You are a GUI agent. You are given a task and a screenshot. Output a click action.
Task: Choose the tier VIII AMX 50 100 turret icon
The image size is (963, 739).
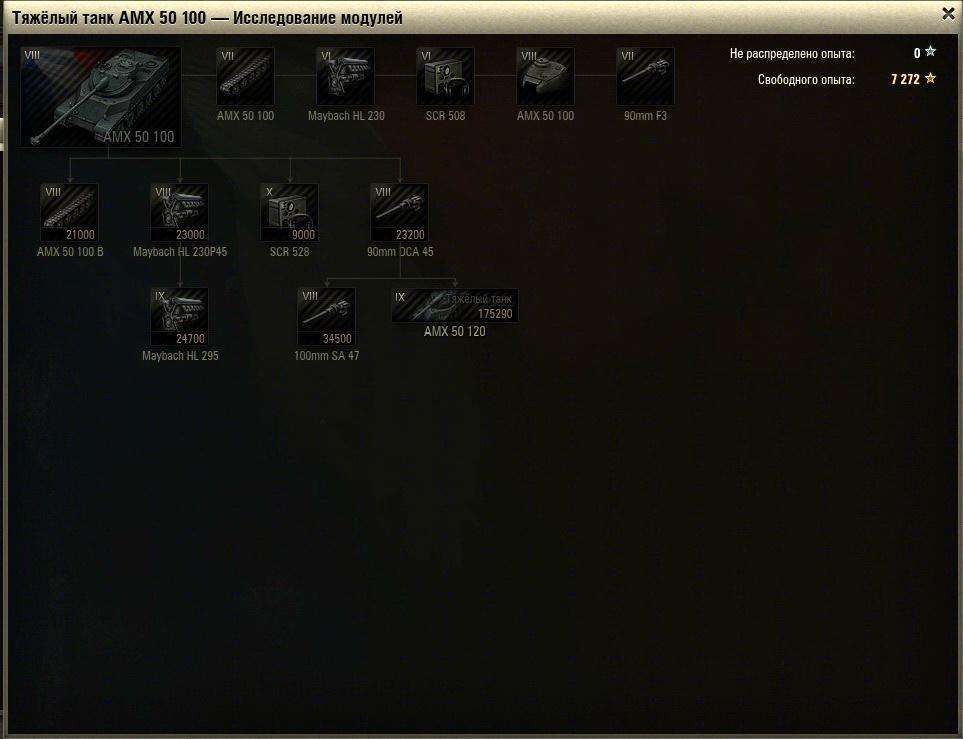coord(545,76)
